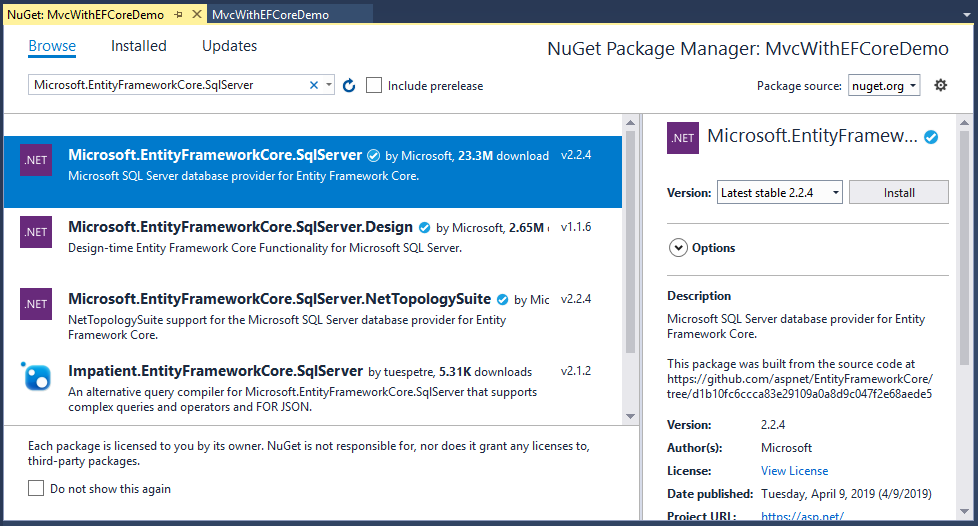Click package list scrollbar down arrow
The width and height of the screenshot is (978, 526).
click(x=630, y=416)
